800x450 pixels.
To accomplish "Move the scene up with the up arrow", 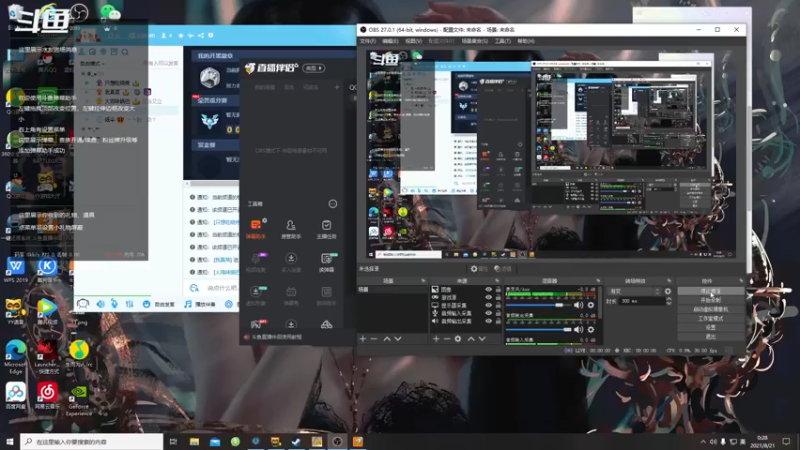I will click(387, 339).
